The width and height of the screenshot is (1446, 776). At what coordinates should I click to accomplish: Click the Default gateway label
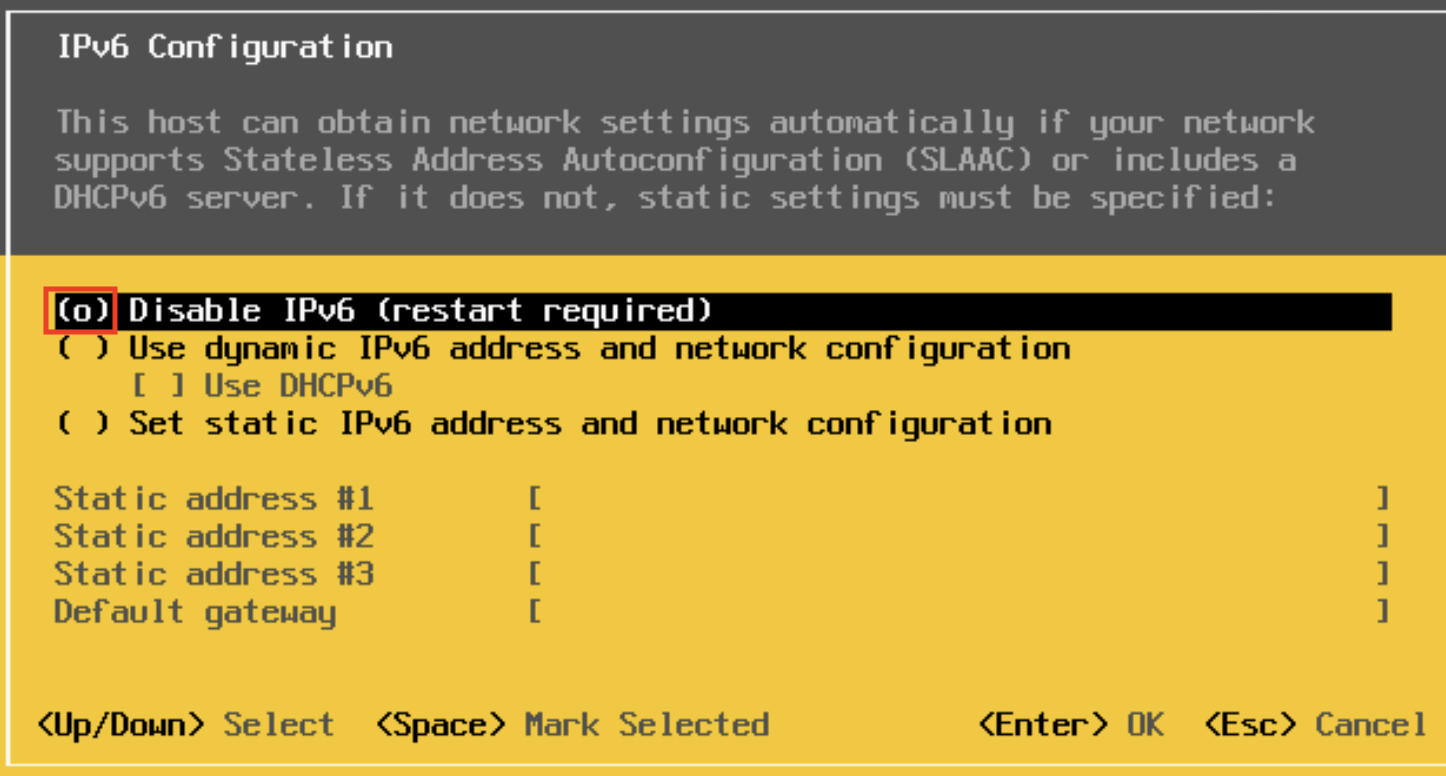pos(195,612)
